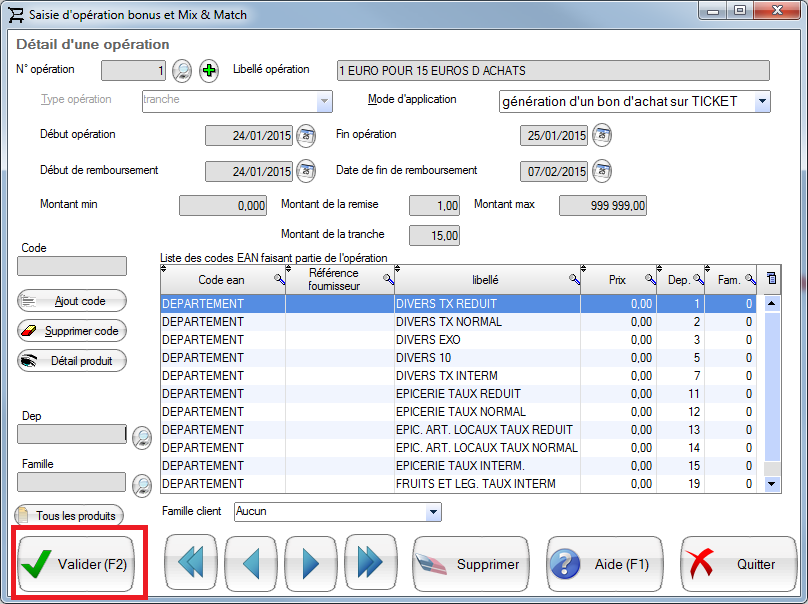This screenshot has height=604, width=808.
Task: Select the EPICERIE TAUX INTERM. row
Action: pos(458,466)
